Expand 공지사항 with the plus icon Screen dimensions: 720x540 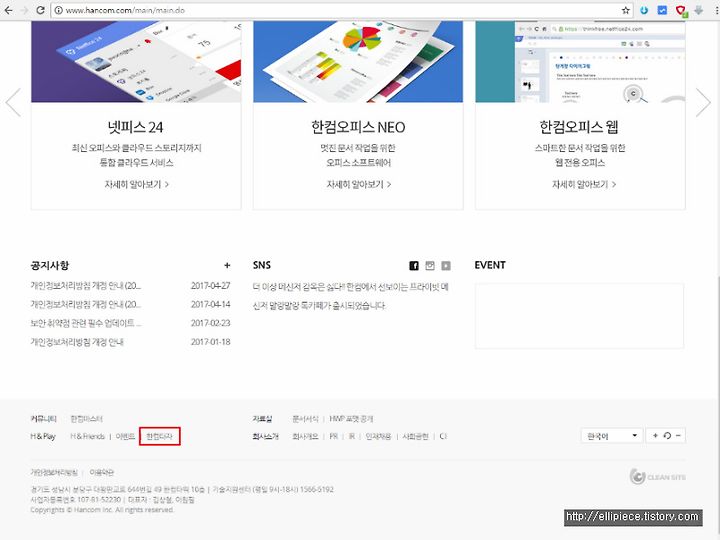point(227,265)
